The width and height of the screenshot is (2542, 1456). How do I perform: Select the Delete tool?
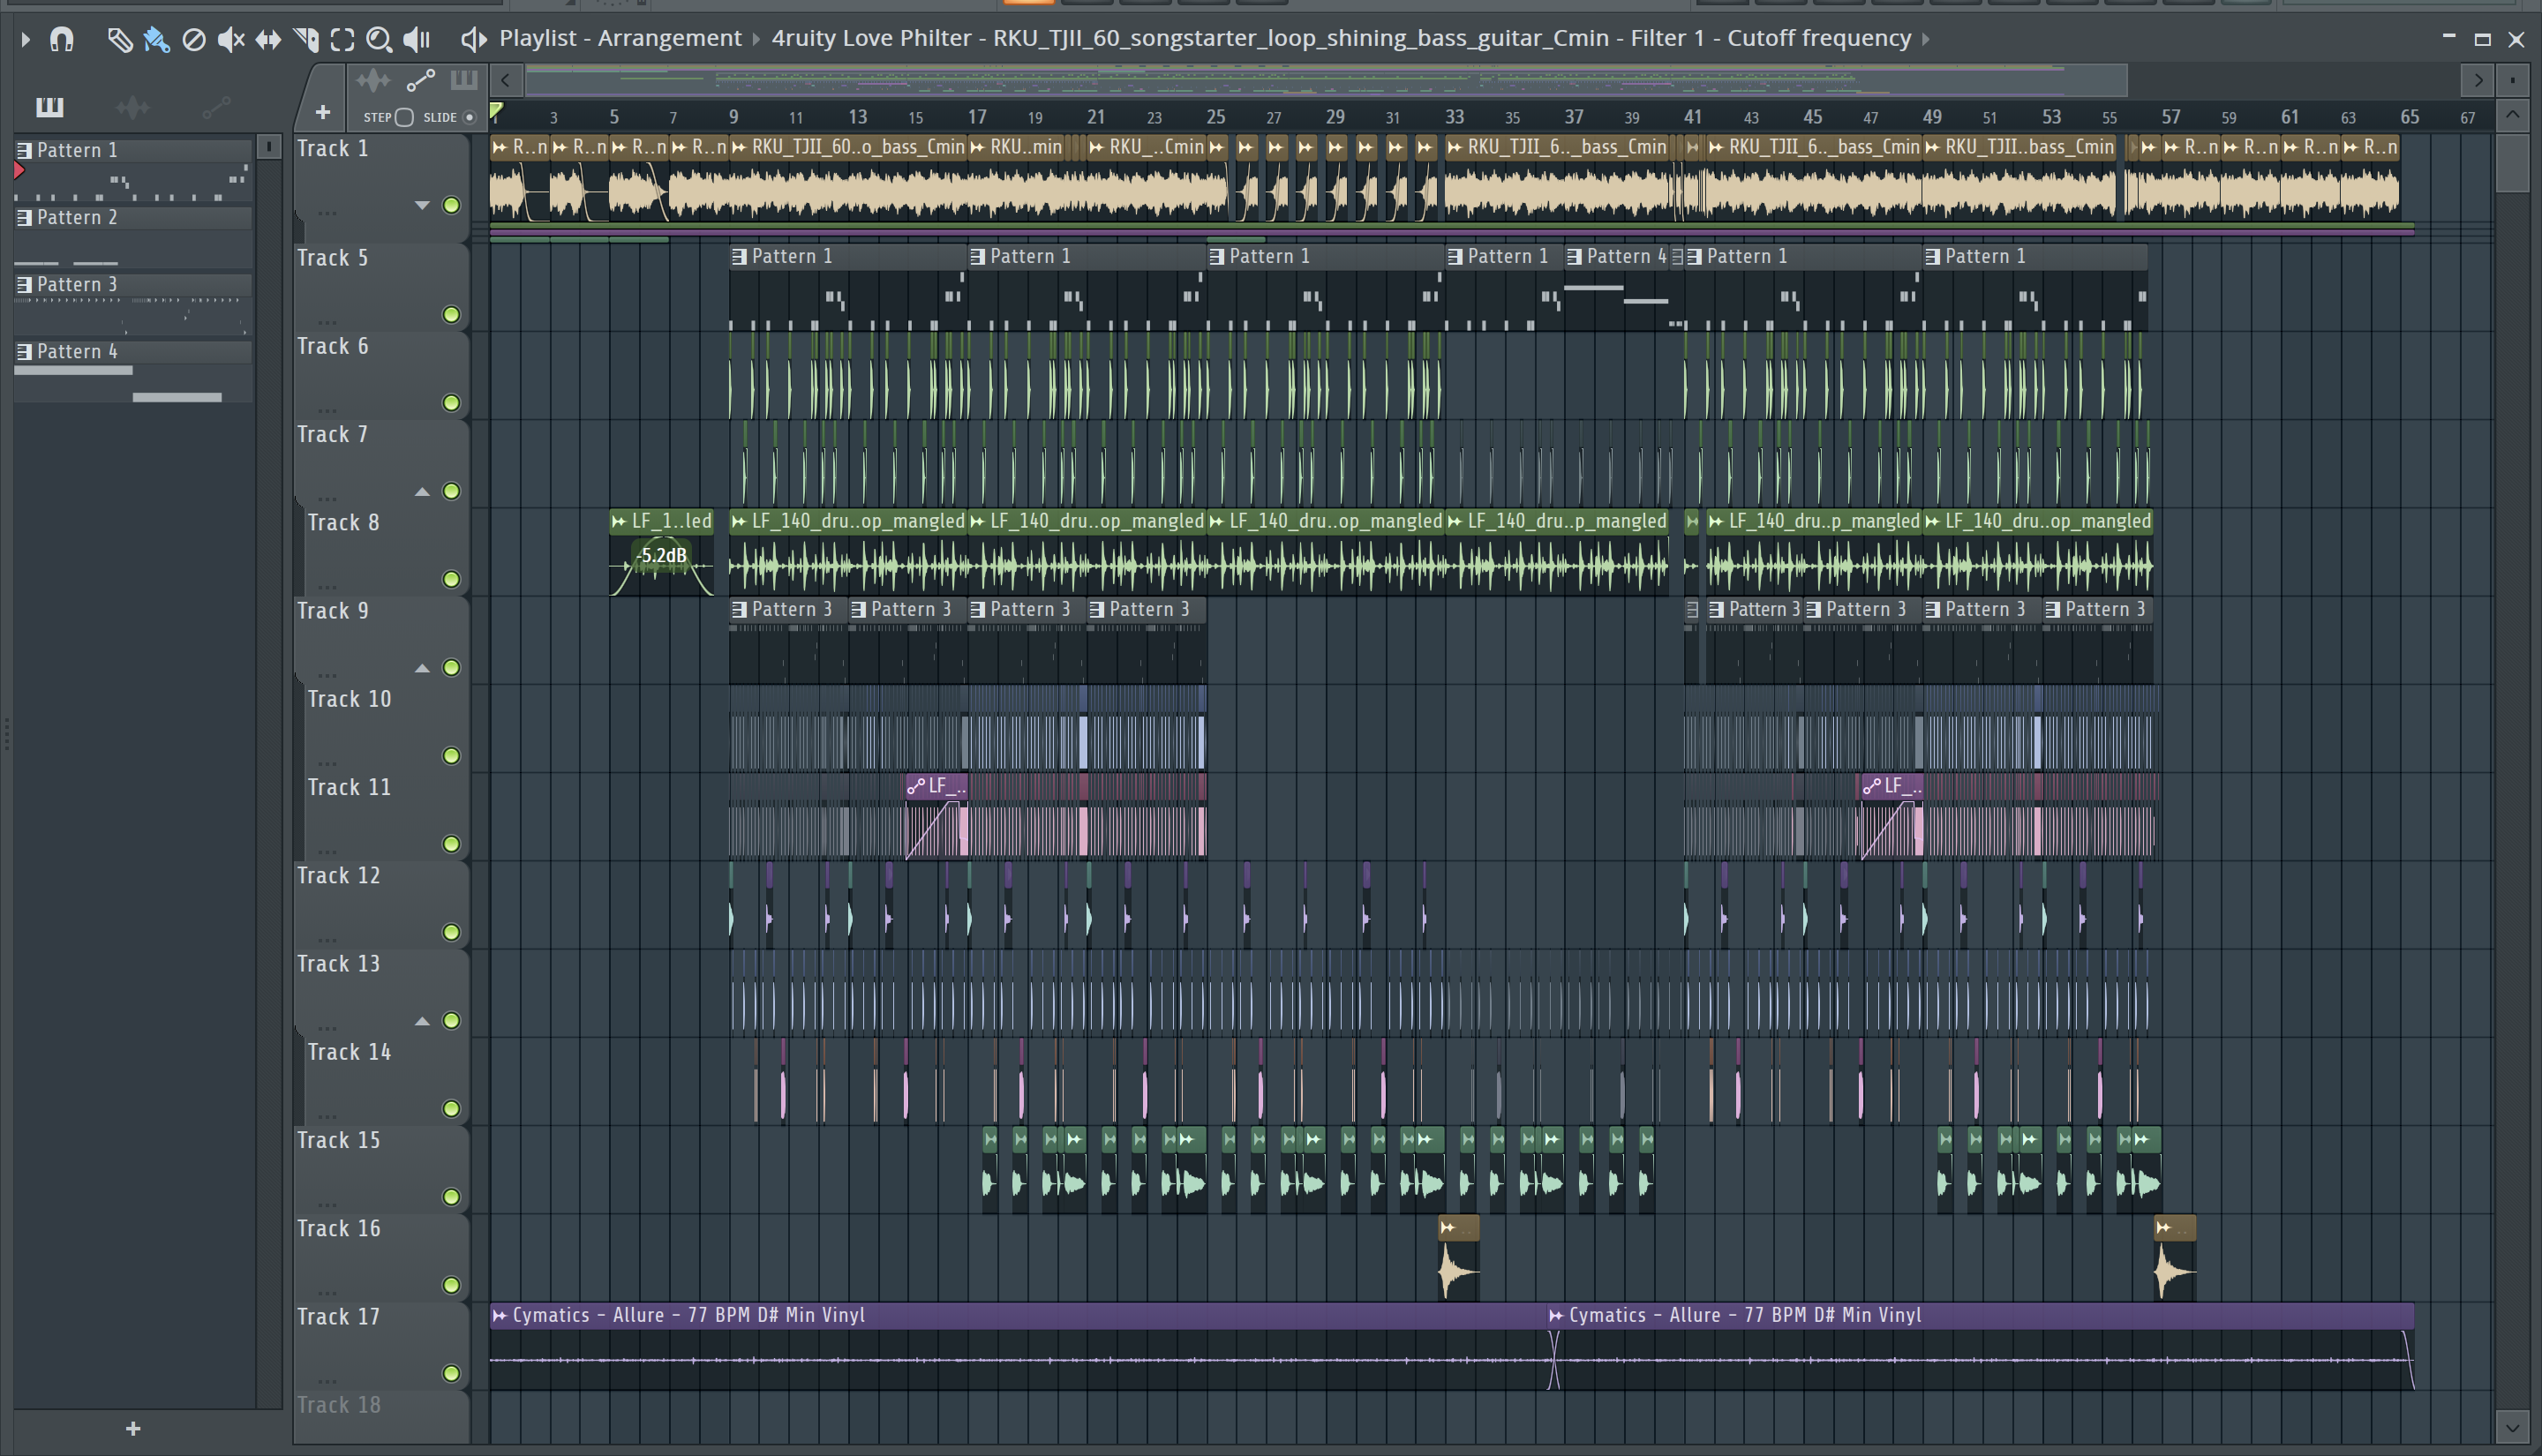[x=194, y=39]
